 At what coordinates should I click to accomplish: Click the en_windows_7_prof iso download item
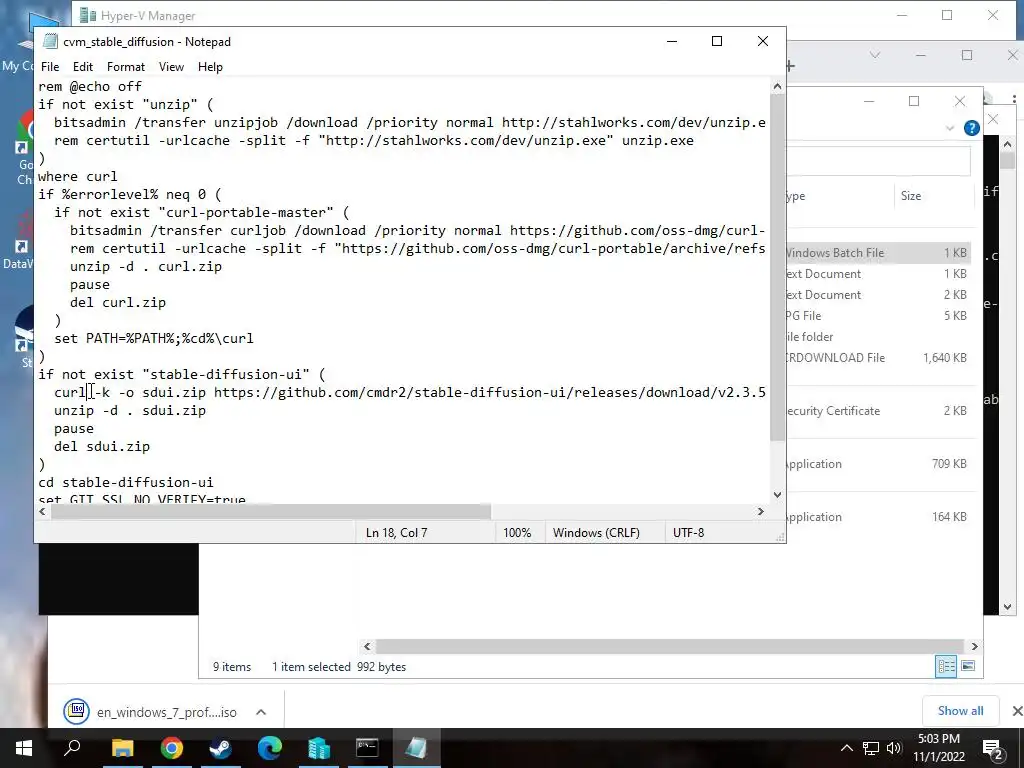click(x=167, y=712)
